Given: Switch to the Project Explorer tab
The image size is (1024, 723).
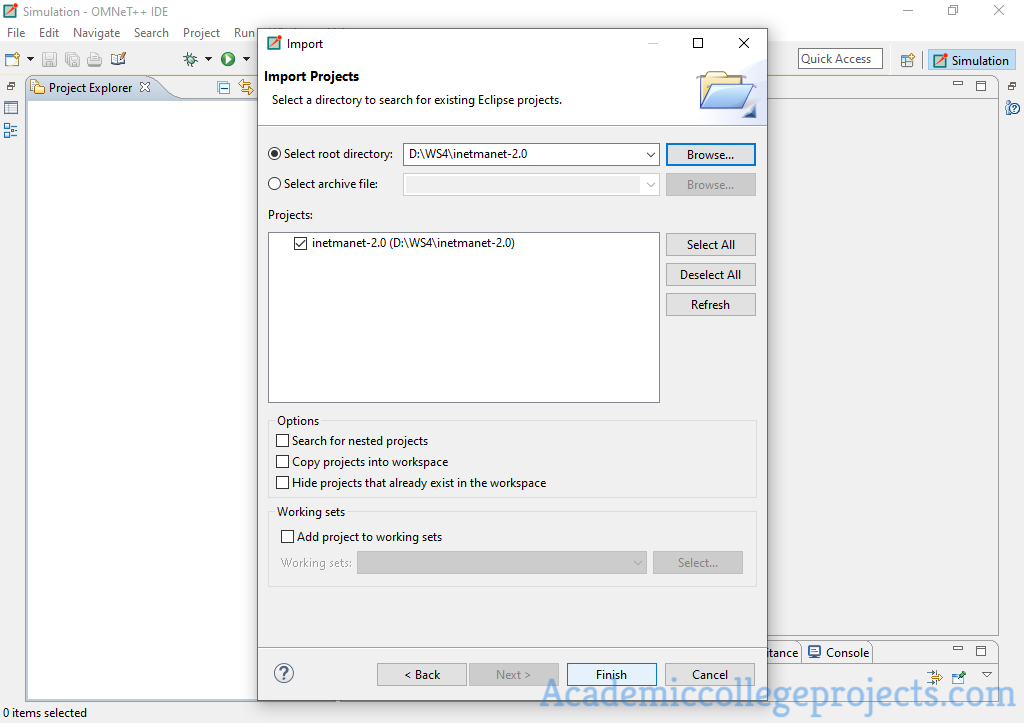Looking at the screenshot, I should (90, 88).
